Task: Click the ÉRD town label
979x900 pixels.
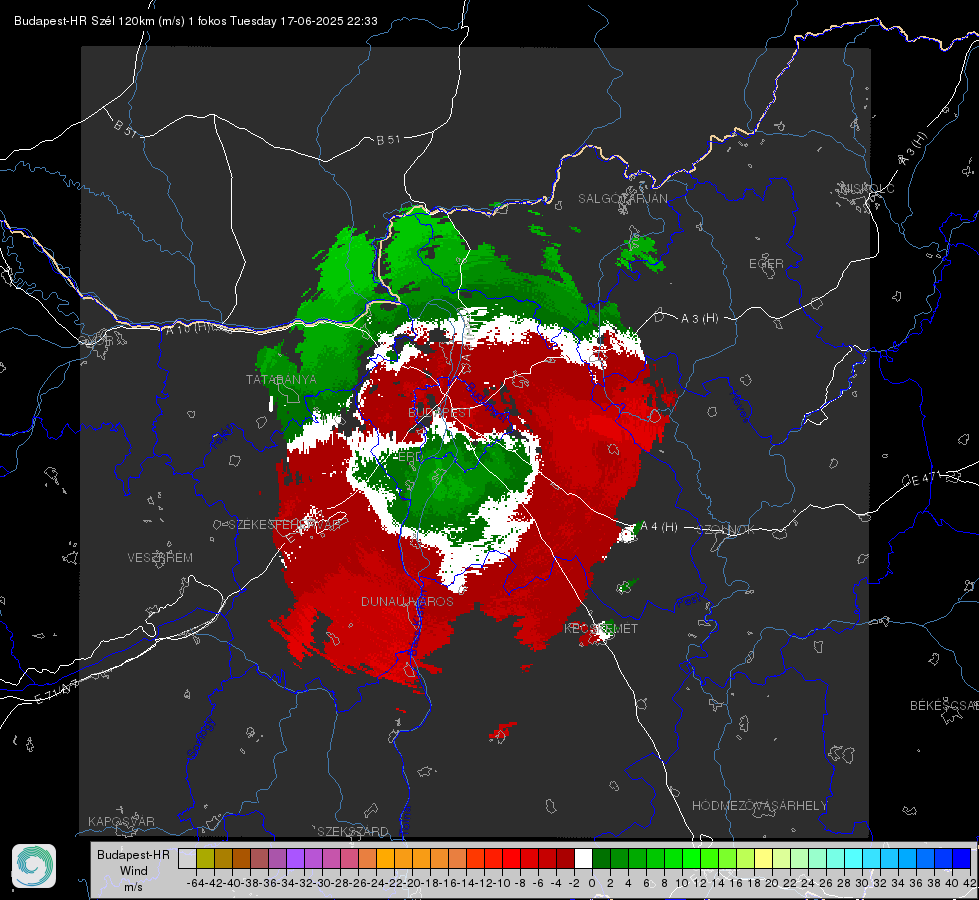Action: pos(410,457)
